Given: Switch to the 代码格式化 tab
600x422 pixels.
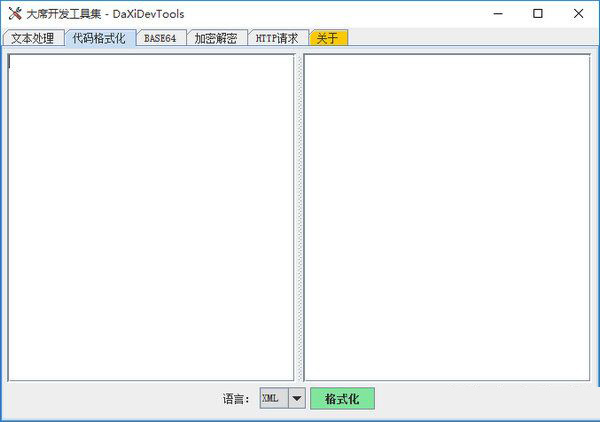Looking at the screenshot, I should 100,38.
